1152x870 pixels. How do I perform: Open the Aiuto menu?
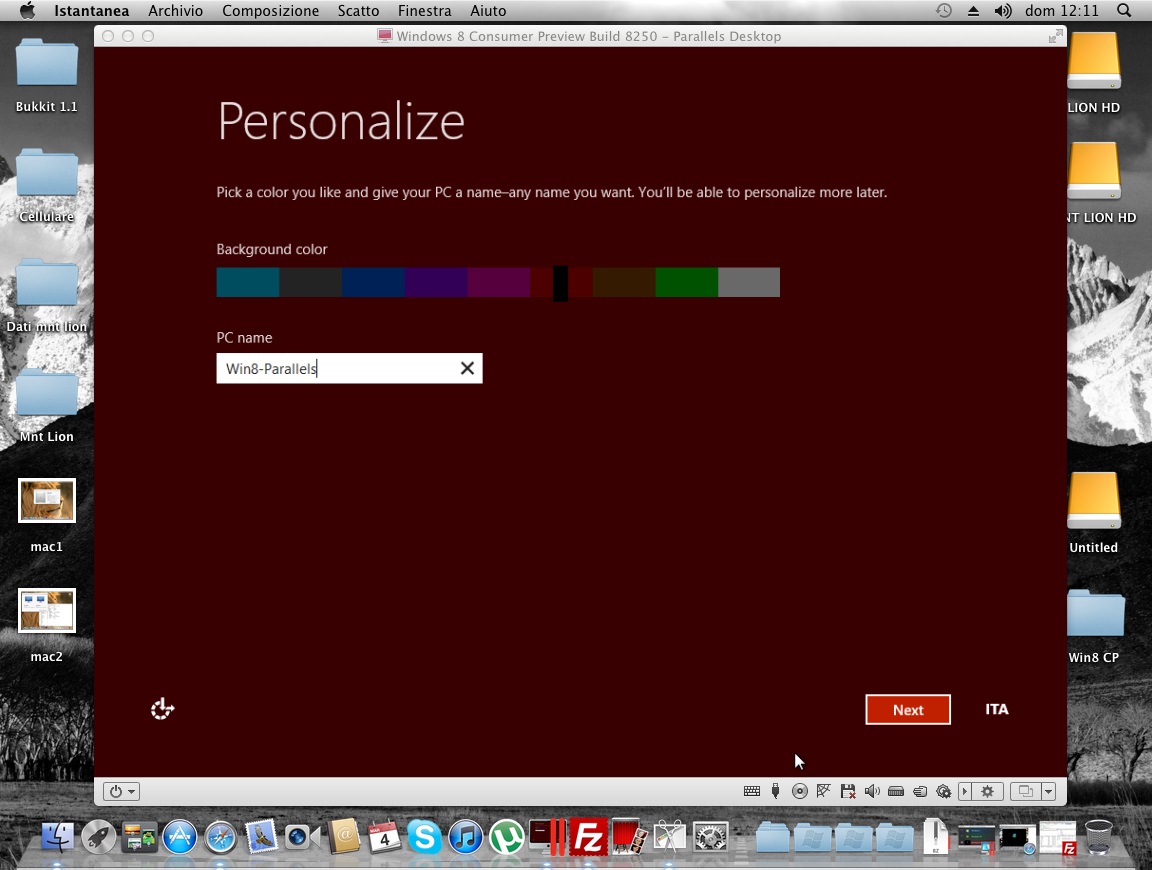click(488, 10)
